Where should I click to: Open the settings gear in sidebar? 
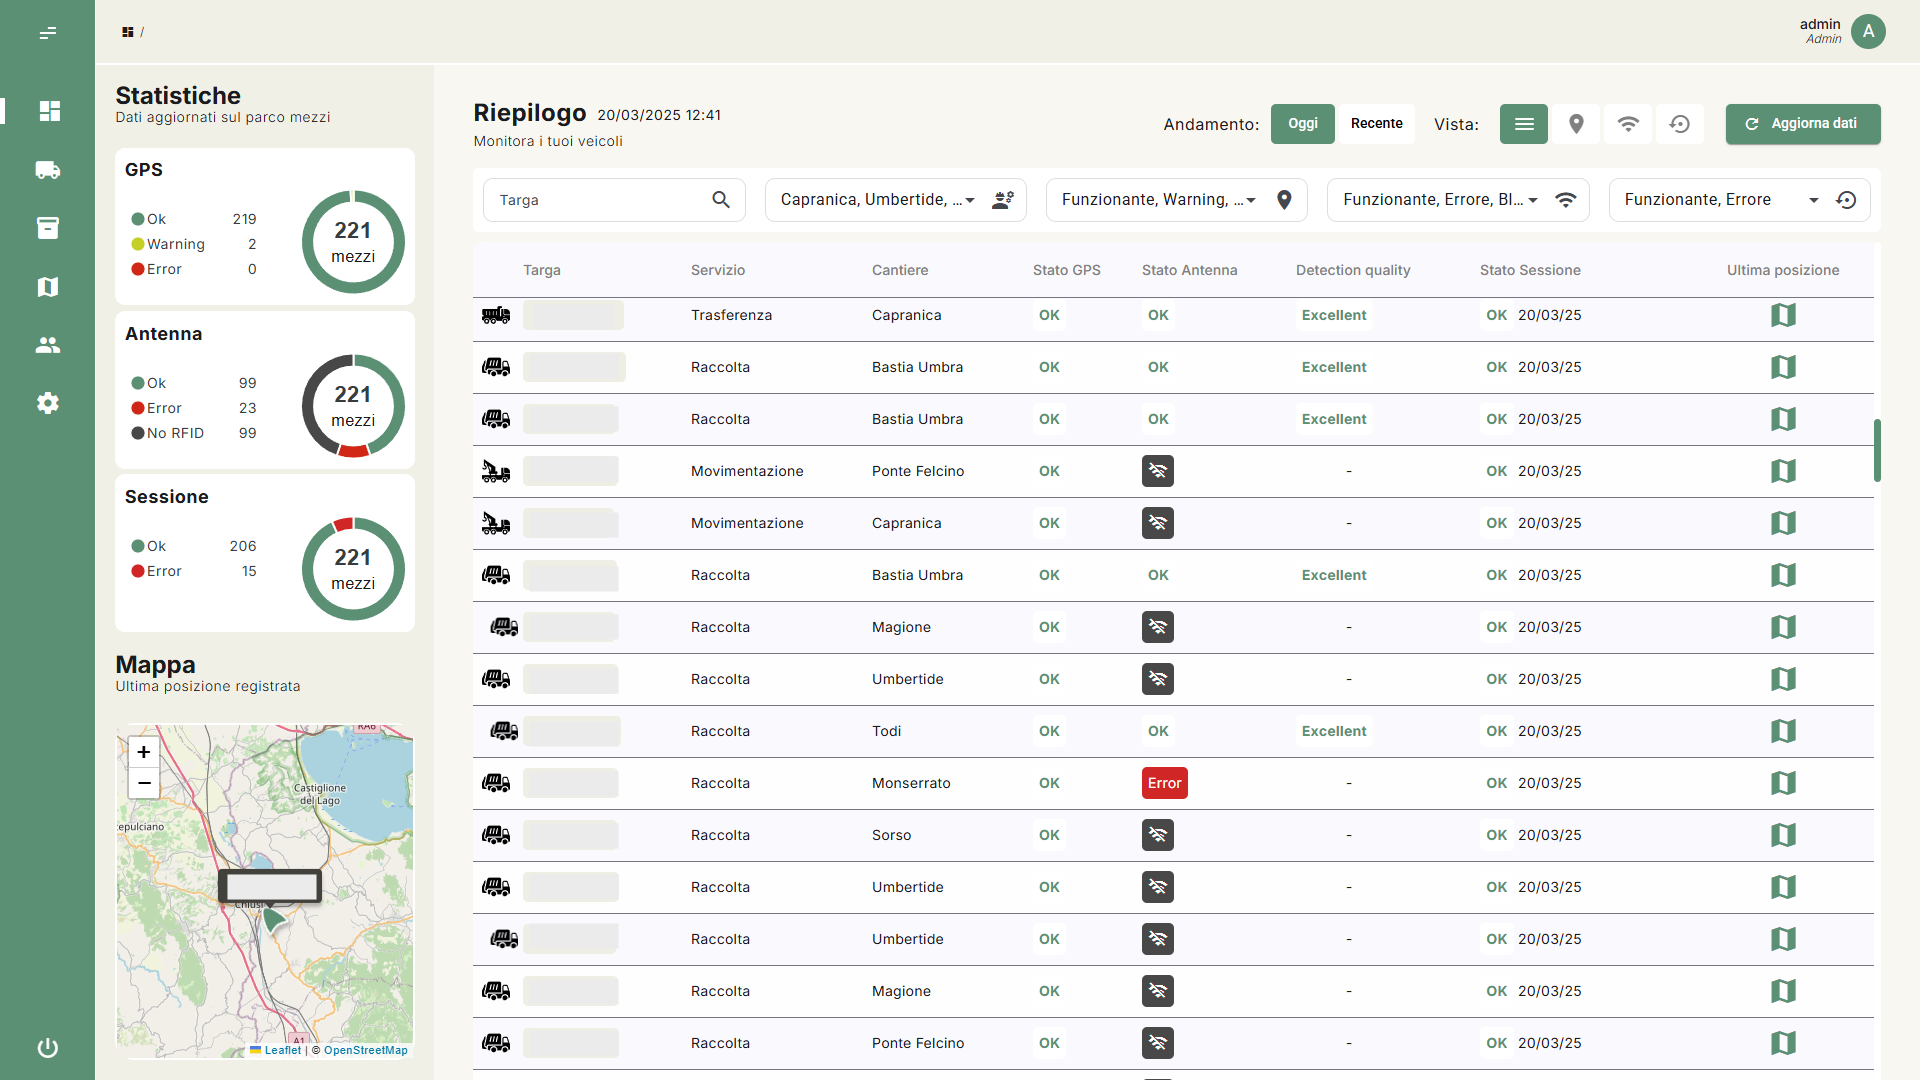tap(47, 403)
